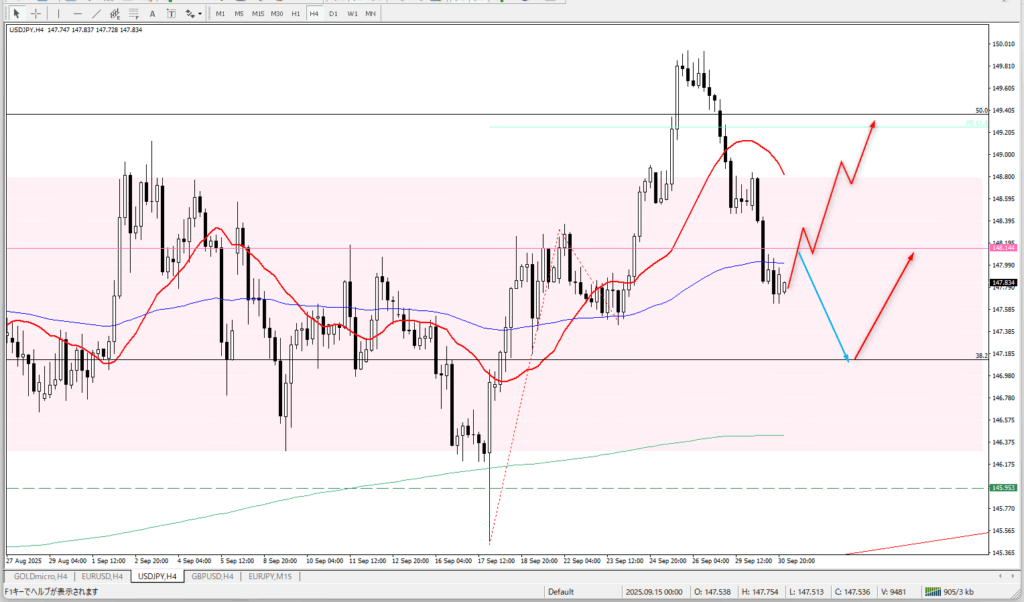Open the GBPUSD,H4 chart tab
Viewport: 1024px width, 602px height.
pos(212,577)
